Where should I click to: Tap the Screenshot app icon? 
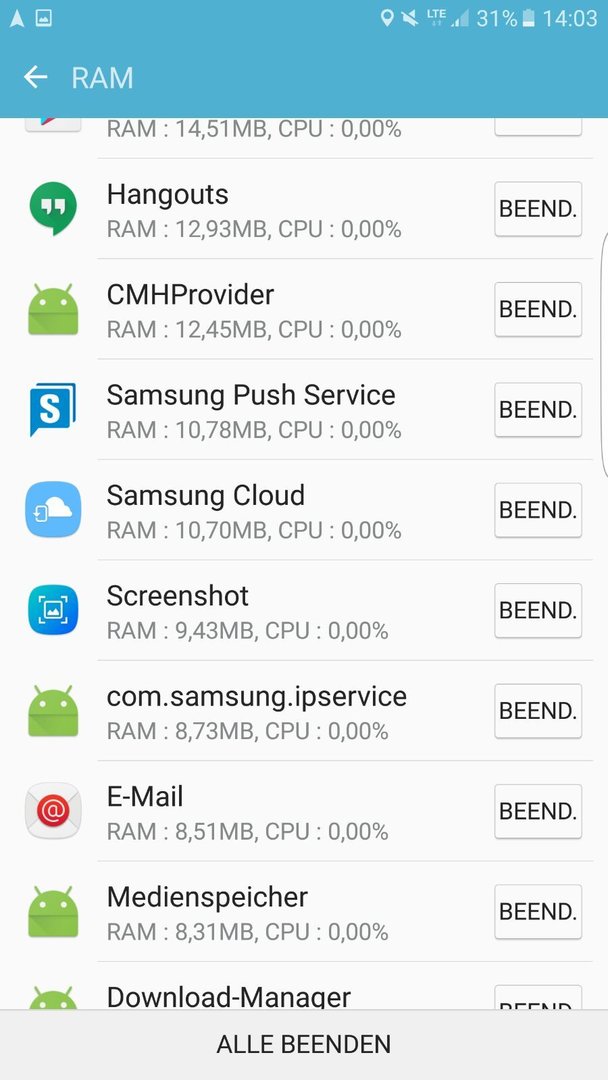pyautogui.click(x=53, y=610)
